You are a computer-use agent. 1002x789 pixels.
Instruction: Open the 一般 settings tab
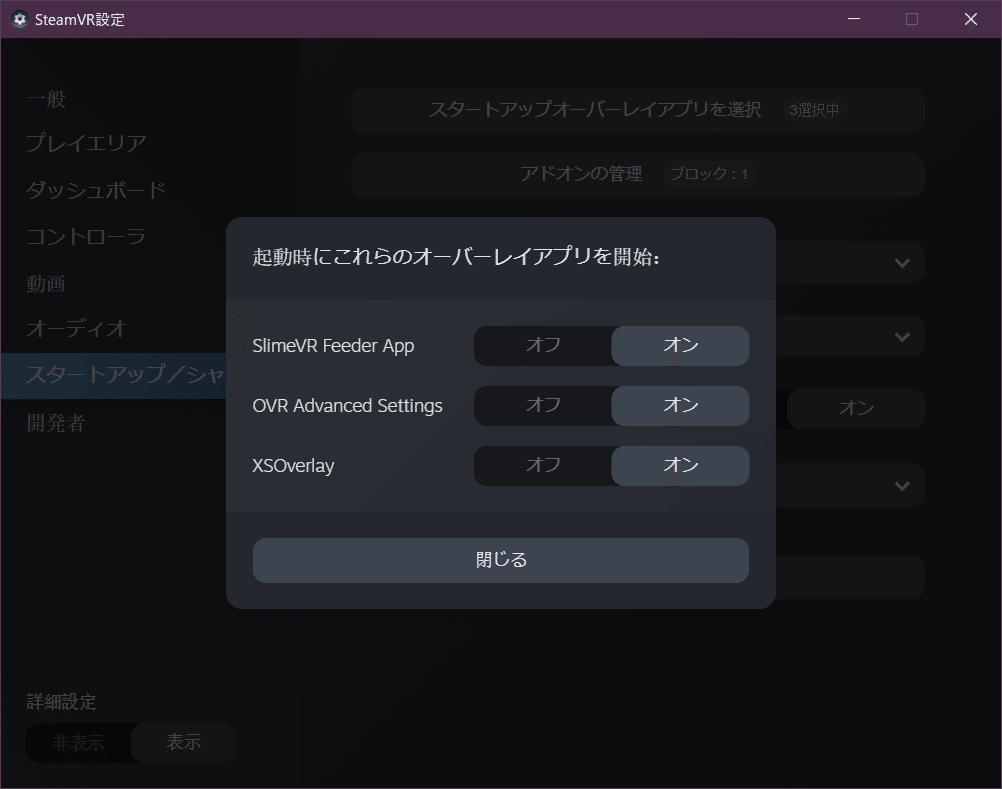click(46, 99)
